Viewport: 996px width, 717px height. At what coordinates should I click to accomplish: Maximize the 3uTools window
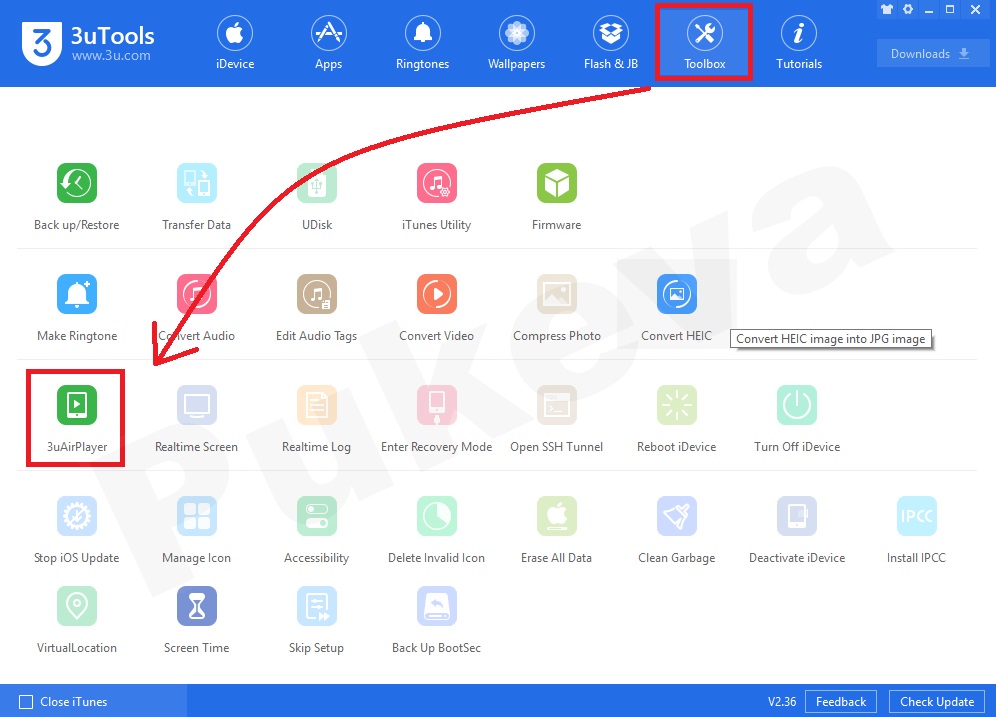[950, 10]
